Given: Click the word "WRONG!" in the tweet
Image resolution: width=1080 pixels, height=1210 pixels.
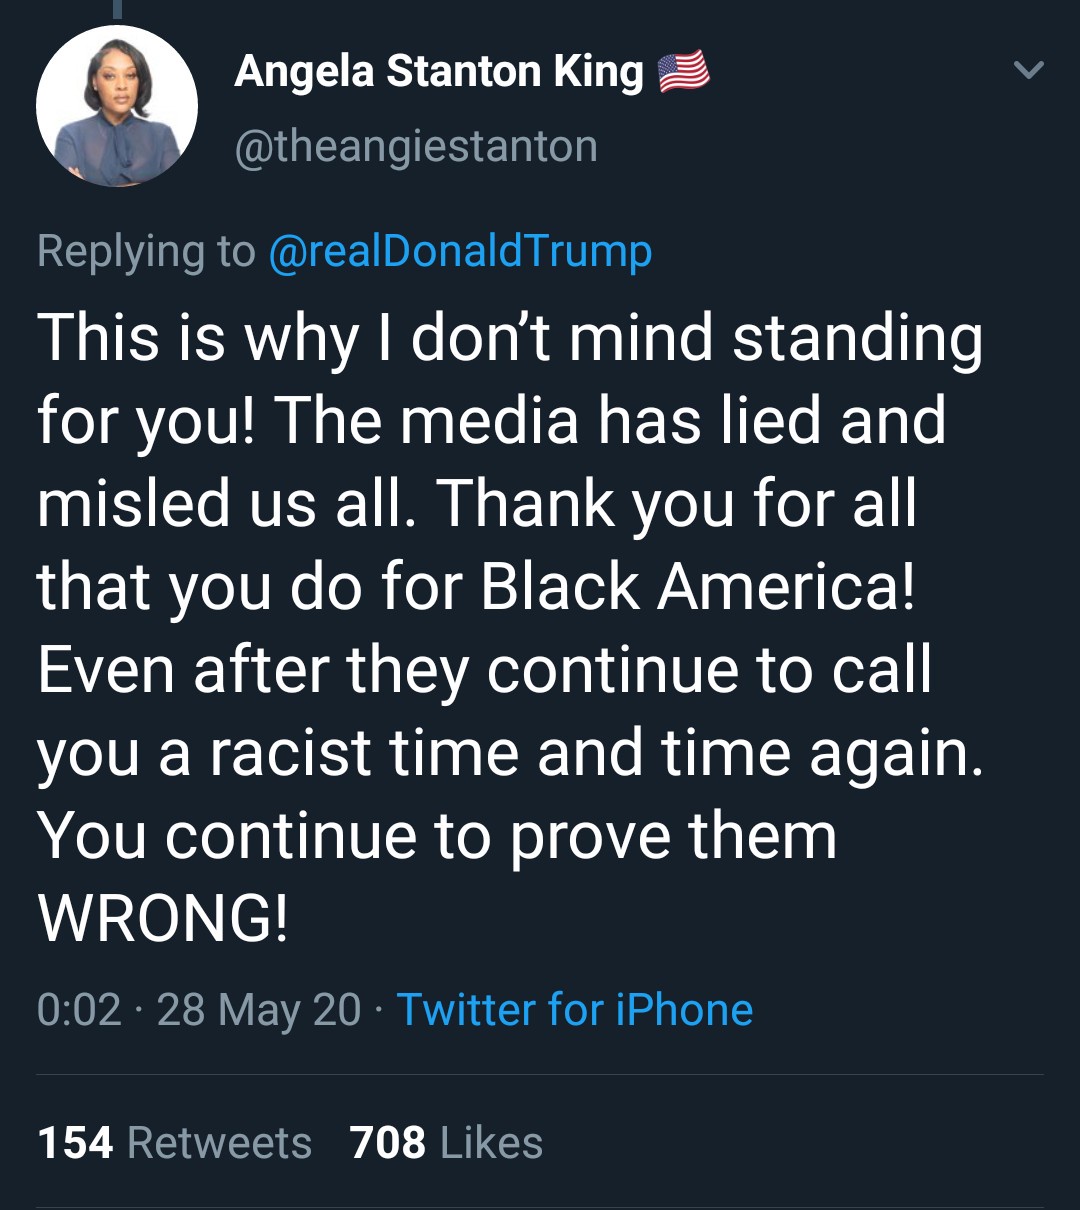Looking at the screenshot, I should tap(163, 918).
